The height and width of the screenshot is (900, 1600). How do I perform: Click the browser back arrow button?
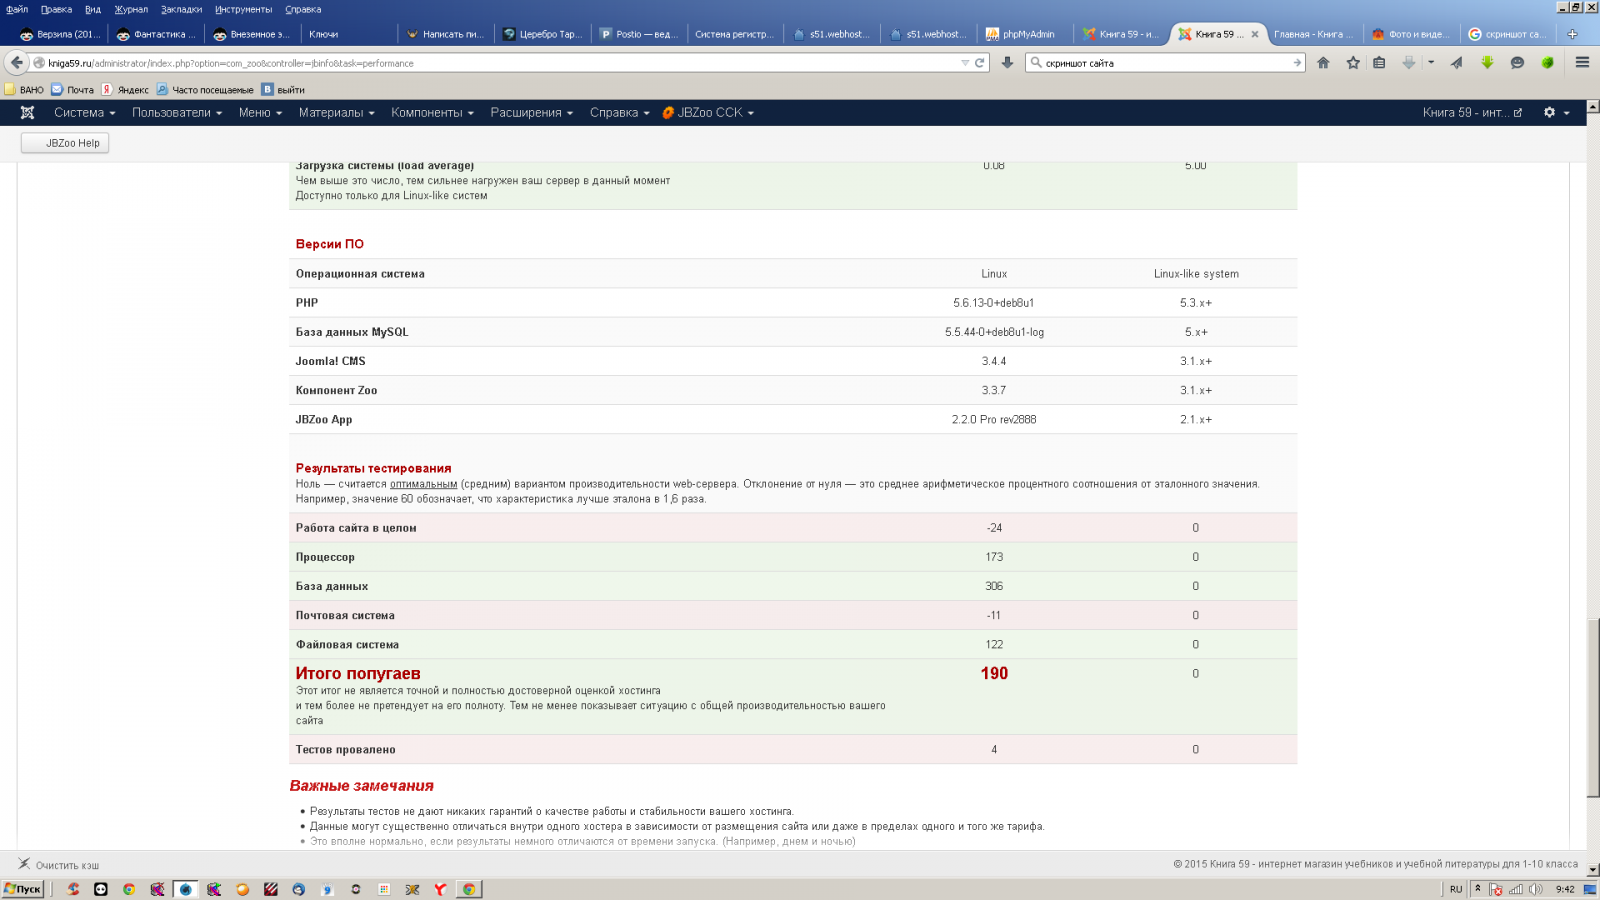point(16,62)
